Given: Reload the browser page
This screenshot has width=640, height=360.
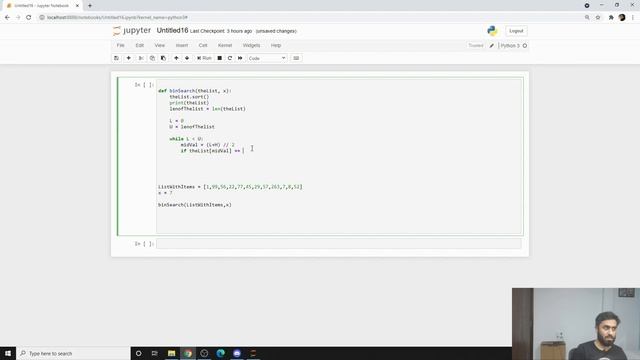Looking at the screenshot, I should click(29, 18).
